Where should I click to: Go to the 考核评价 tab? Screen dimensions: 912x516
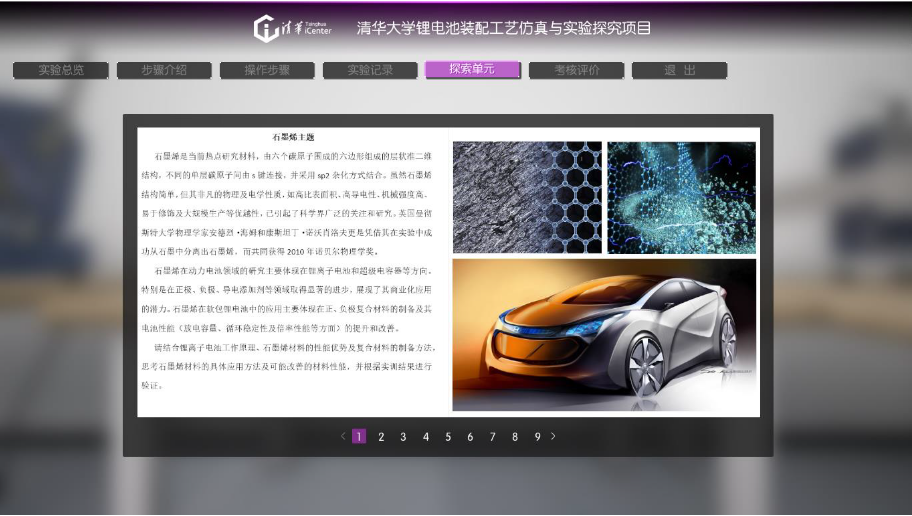pos(577,70)
